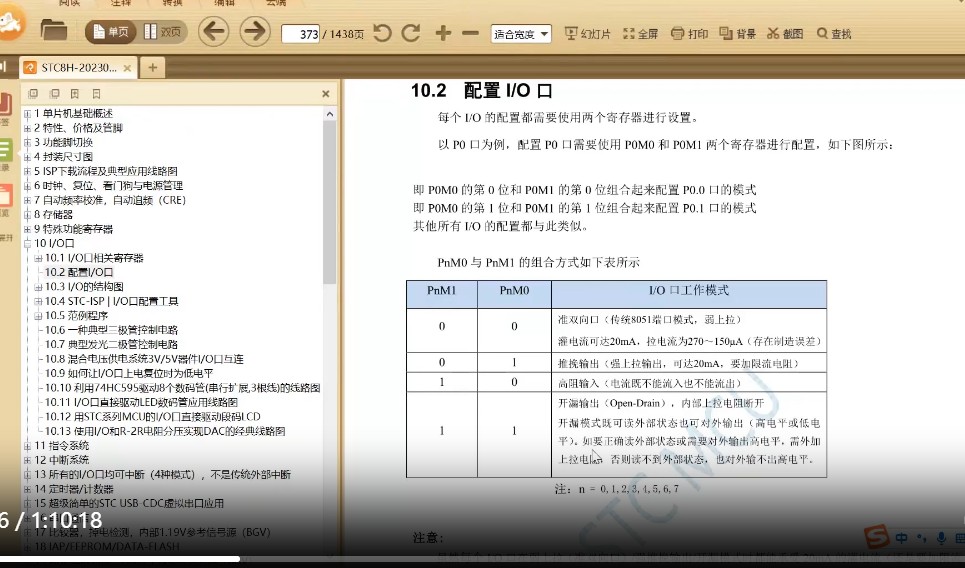Open the orange thumbnail sidebar icon
The image size is (965, 568).
click(x=5, y=196)
